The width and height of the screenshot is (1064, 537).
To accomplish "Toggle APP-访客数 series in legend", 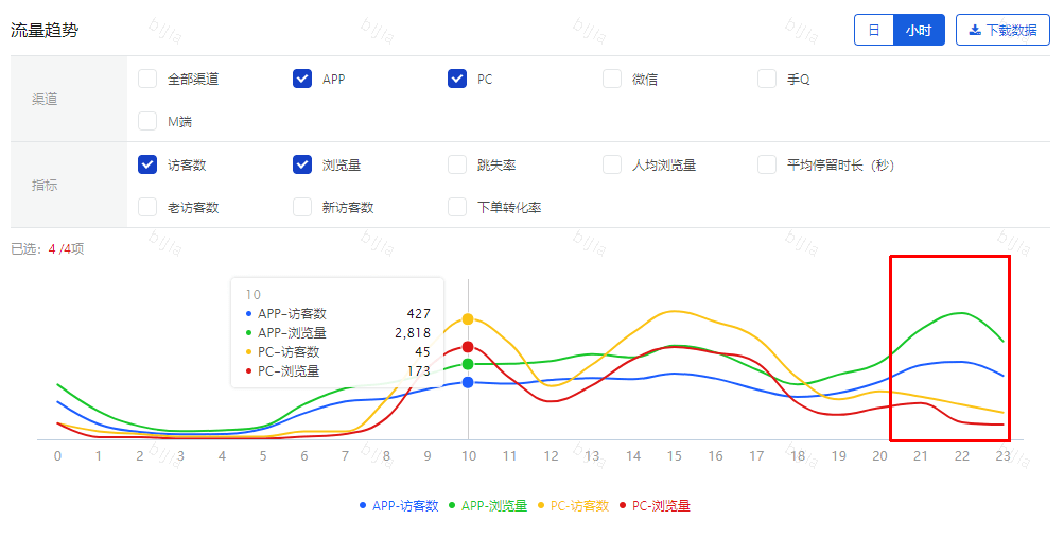I will coord(399,506).
